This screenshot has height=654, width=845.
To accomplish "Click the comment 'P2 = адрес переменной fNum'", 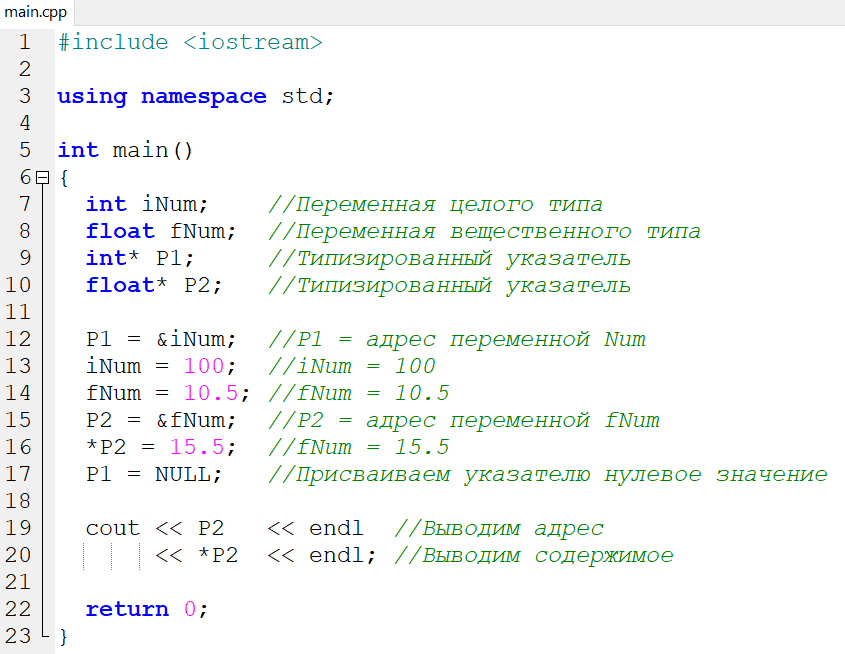I will 464,420.
